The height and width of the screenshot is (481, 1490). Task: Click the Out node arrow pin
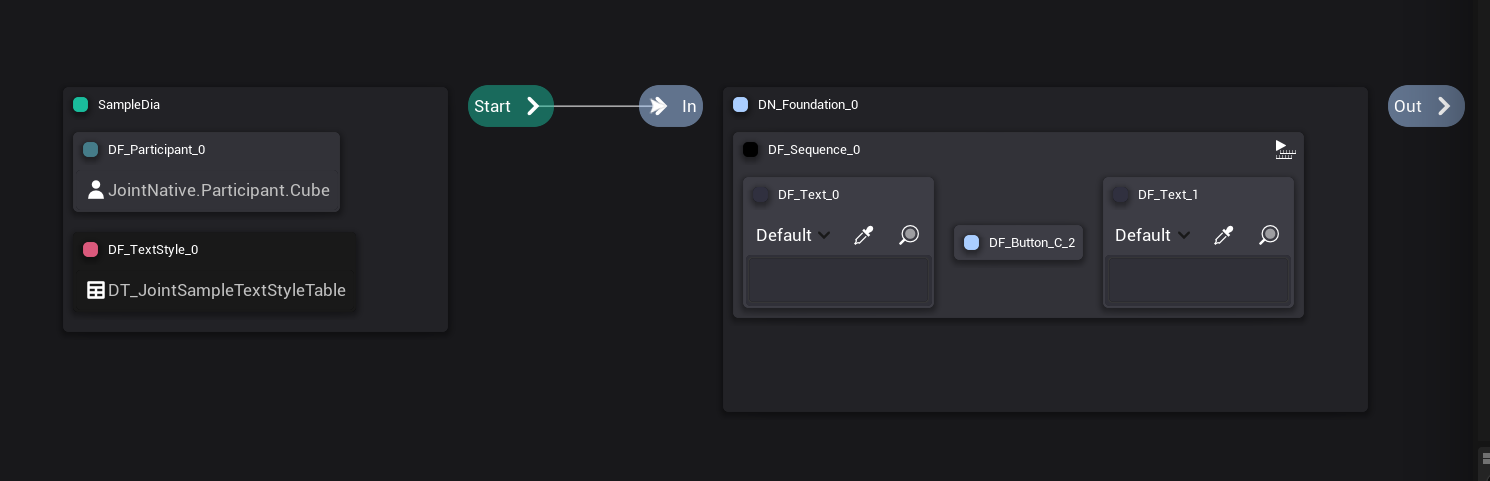pos(1444,106)
